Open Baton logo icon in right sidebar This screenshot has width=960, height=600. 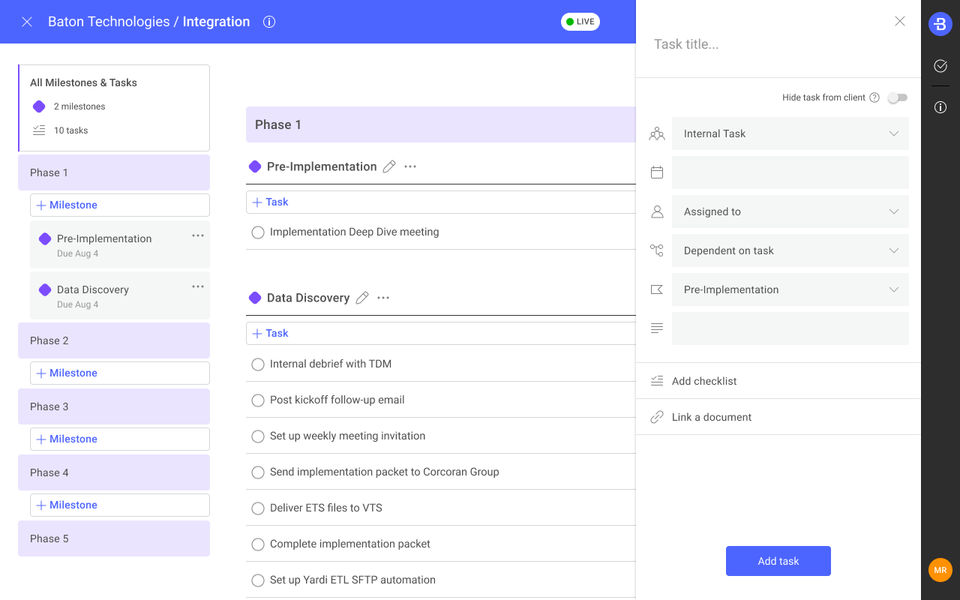[x=940, y=24]
